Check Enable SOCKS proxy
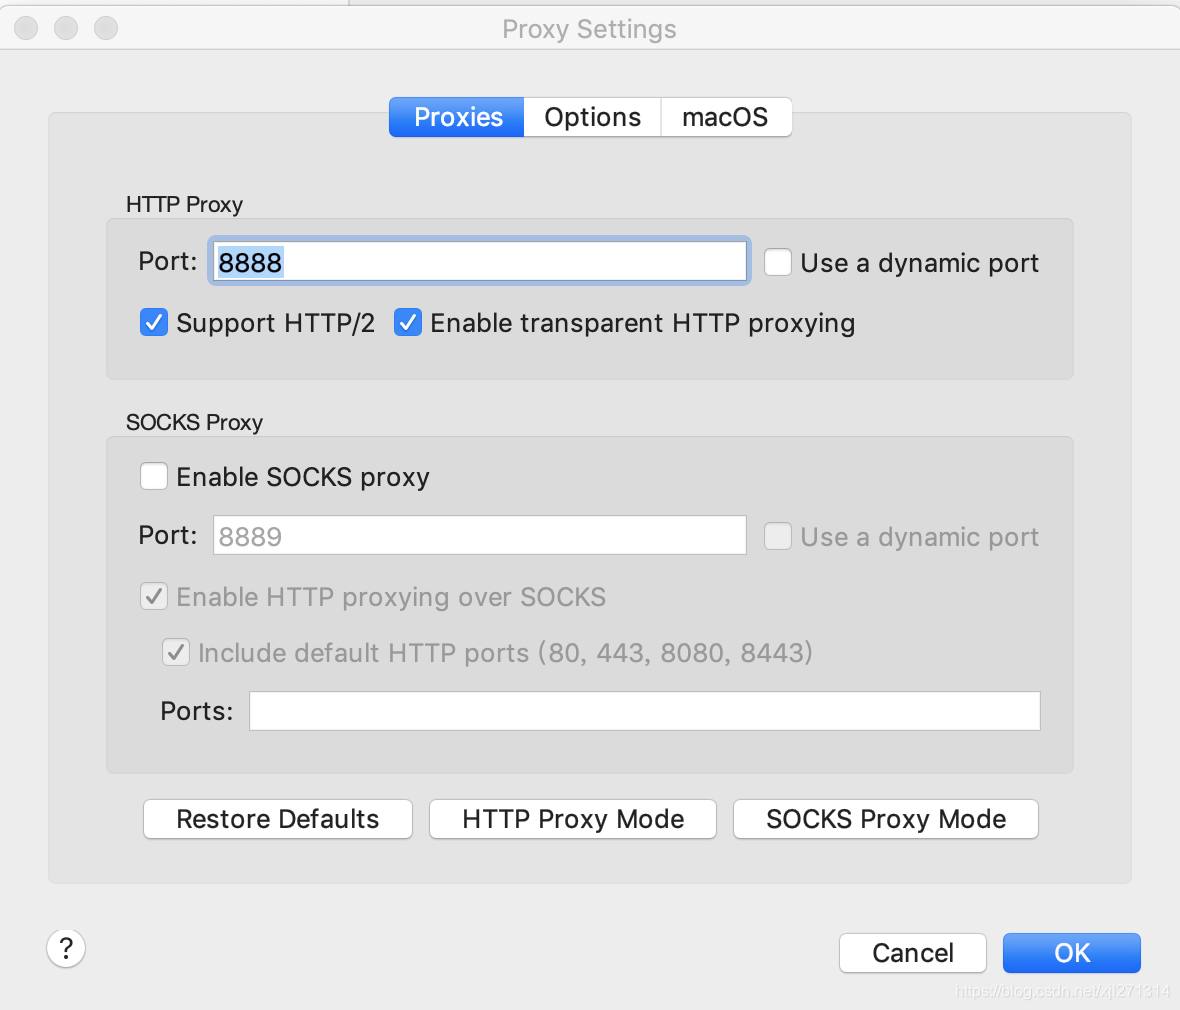Screen dimensions: 1180x1010 coord(154,476)
